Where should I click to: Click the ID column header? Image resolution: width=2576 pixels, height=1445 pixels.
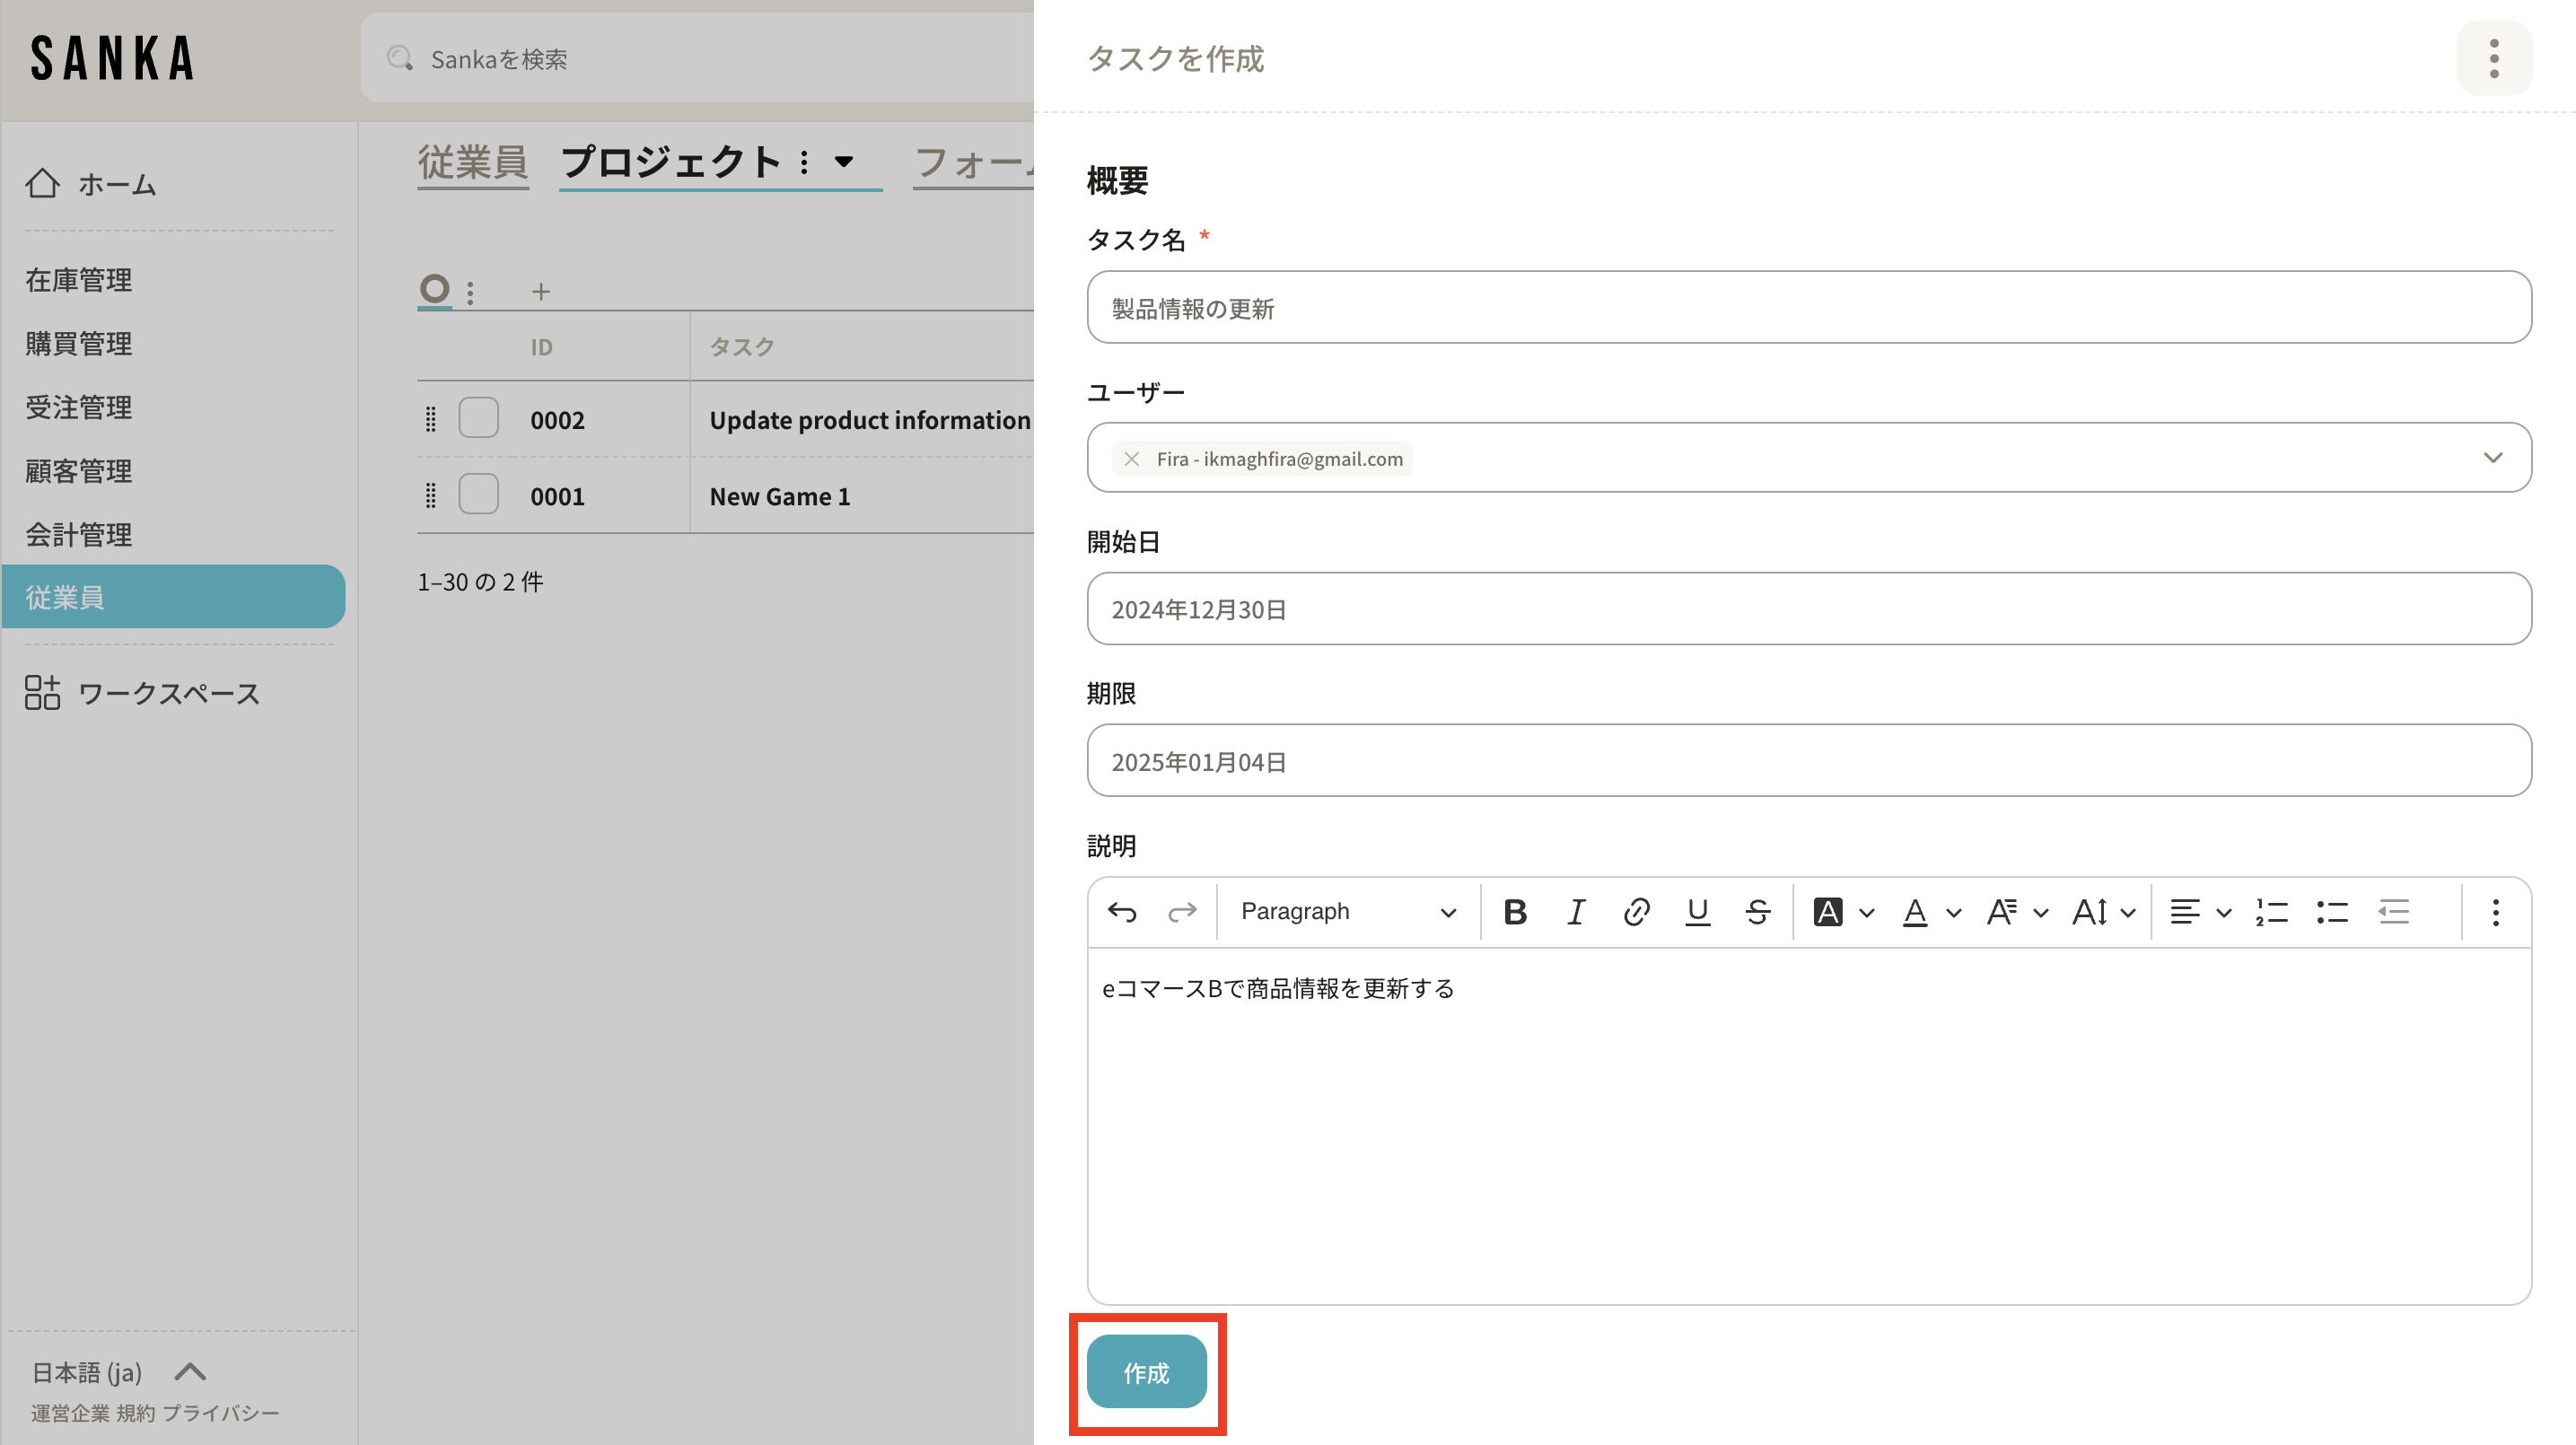pos(541,347)
